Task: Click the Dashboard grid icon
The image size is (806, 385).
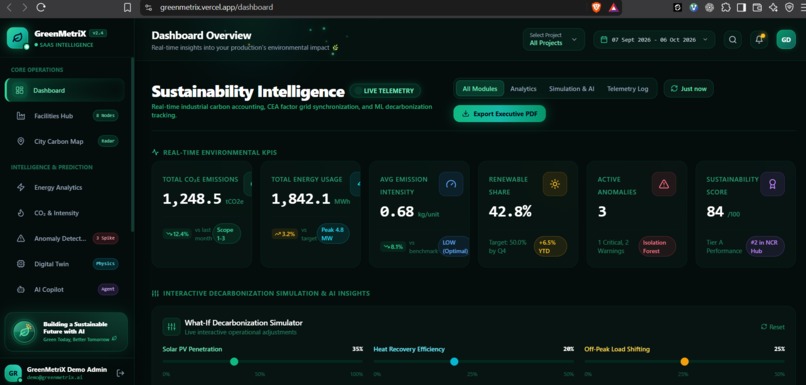Action: click(20, 90)
